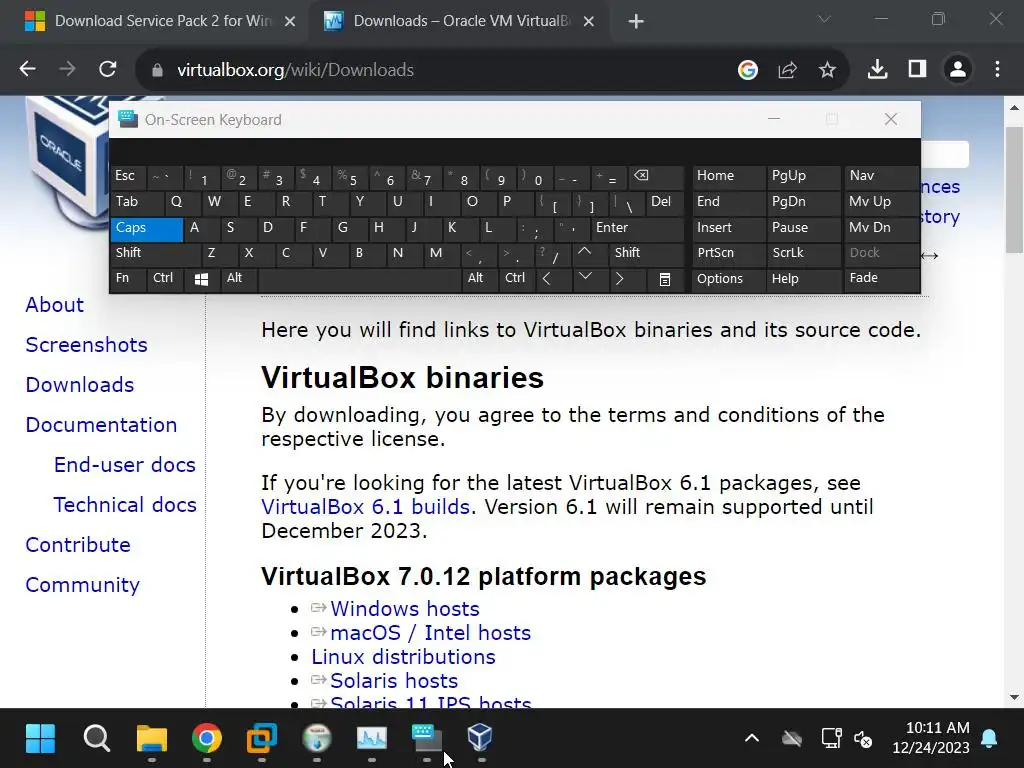Open Oracle VirtualBox cube taskbar icon

pos(480,737)
